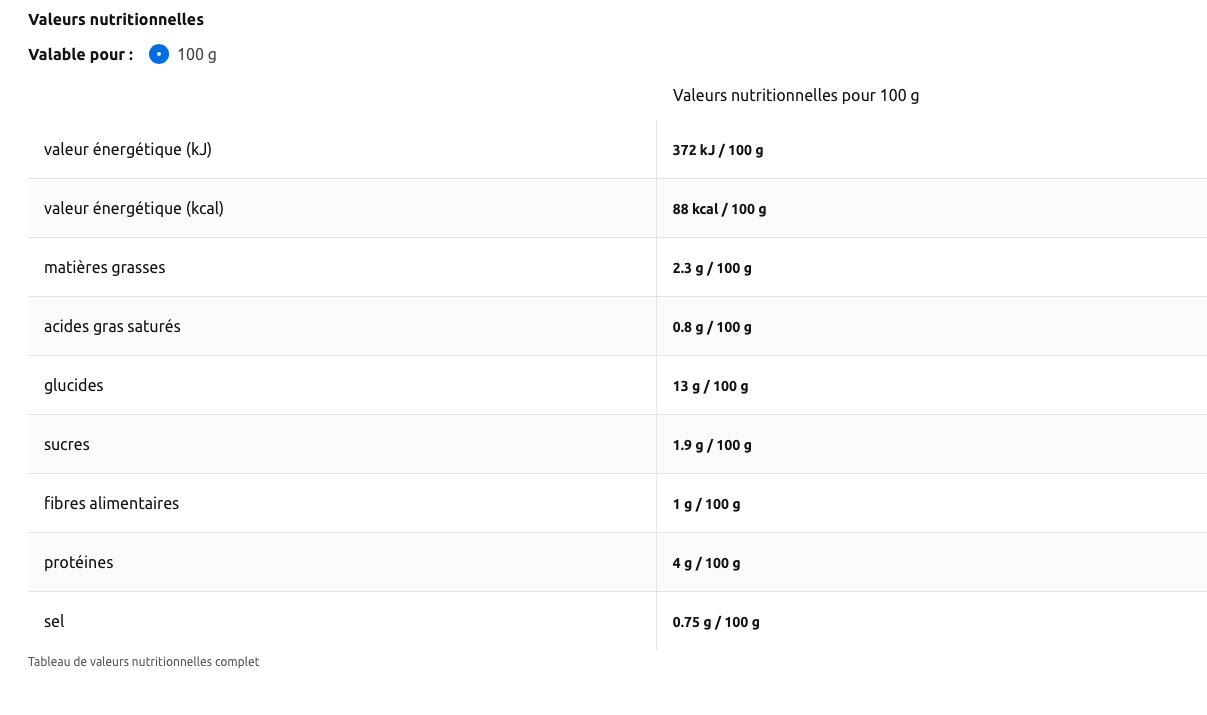This screenshot has width=1207, height=715.
Task: Select the 100 g radio button
Action: point(159,54)
